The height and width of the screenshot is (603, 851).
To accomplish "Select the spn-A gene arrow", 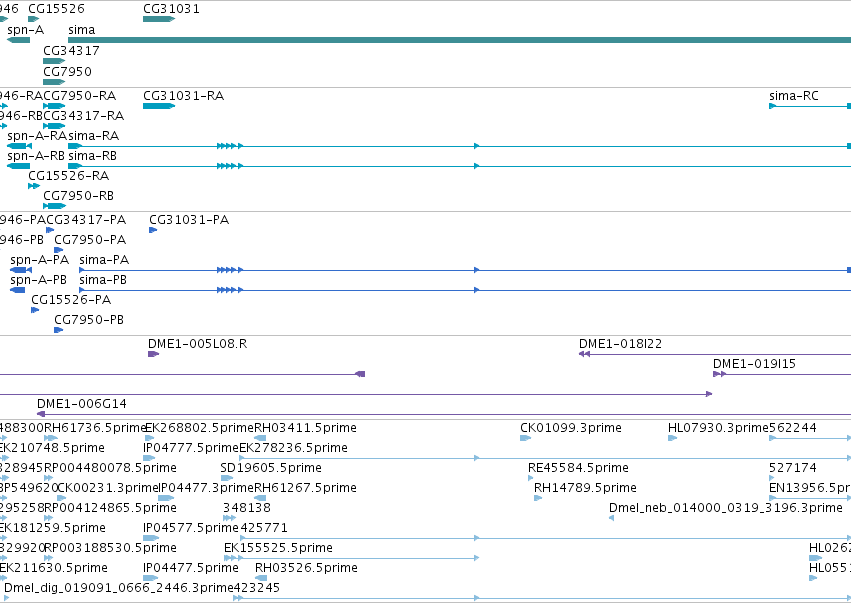I will (x=18, y=40).
